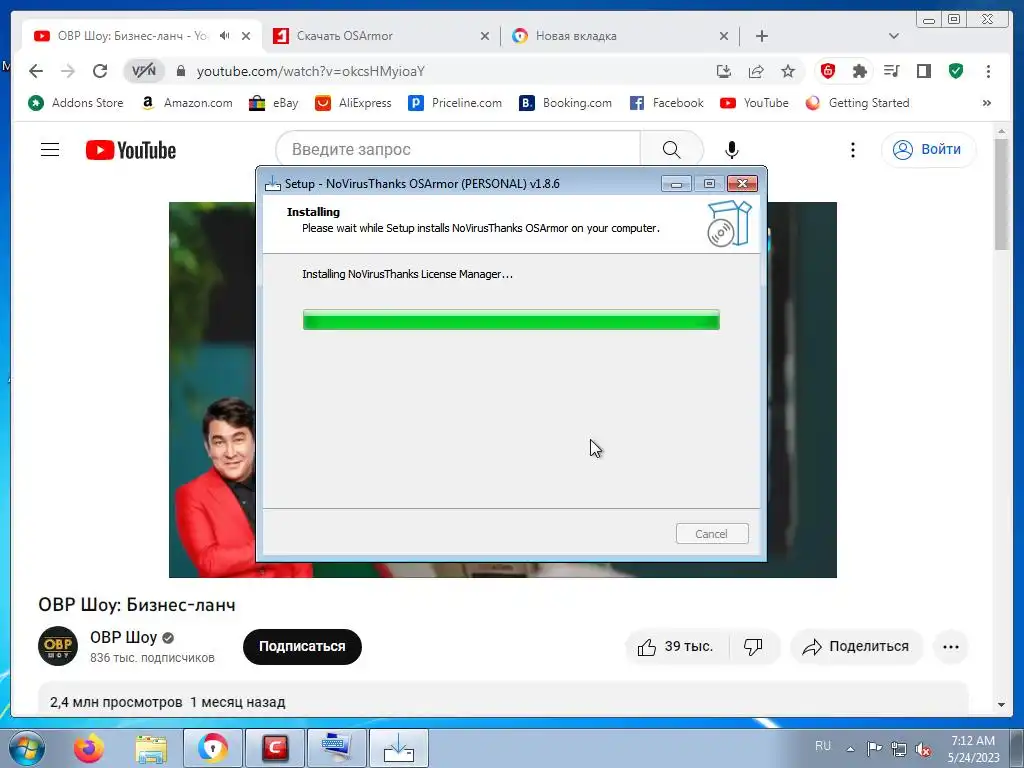Open Windows Explorer from the taskbar

coord(151,748)
